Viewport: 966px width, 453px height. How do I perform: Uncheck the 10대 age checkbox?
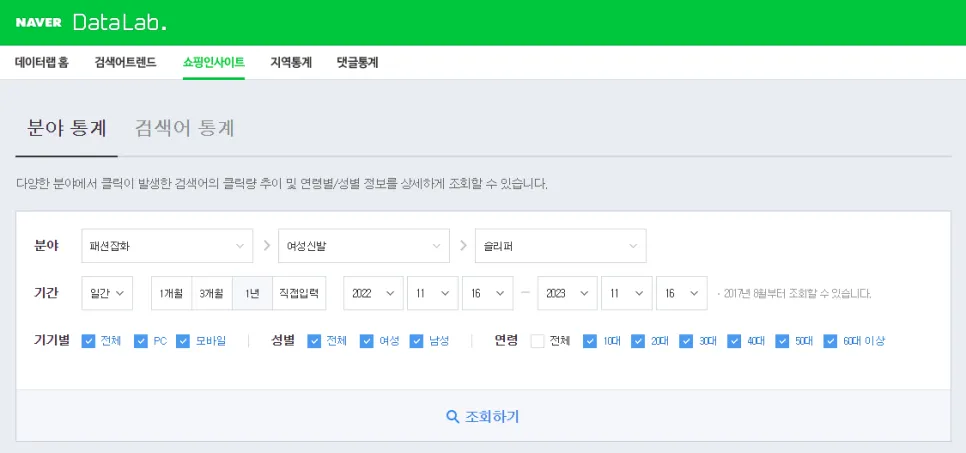click(590, 341)
